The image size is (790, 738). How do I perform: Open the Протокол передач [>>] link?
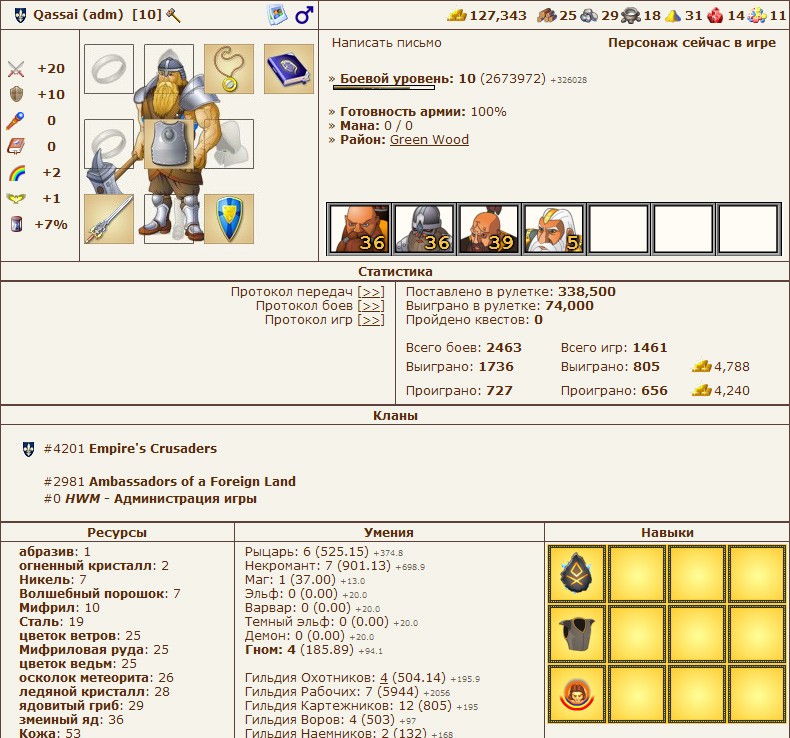coord(371,292)
